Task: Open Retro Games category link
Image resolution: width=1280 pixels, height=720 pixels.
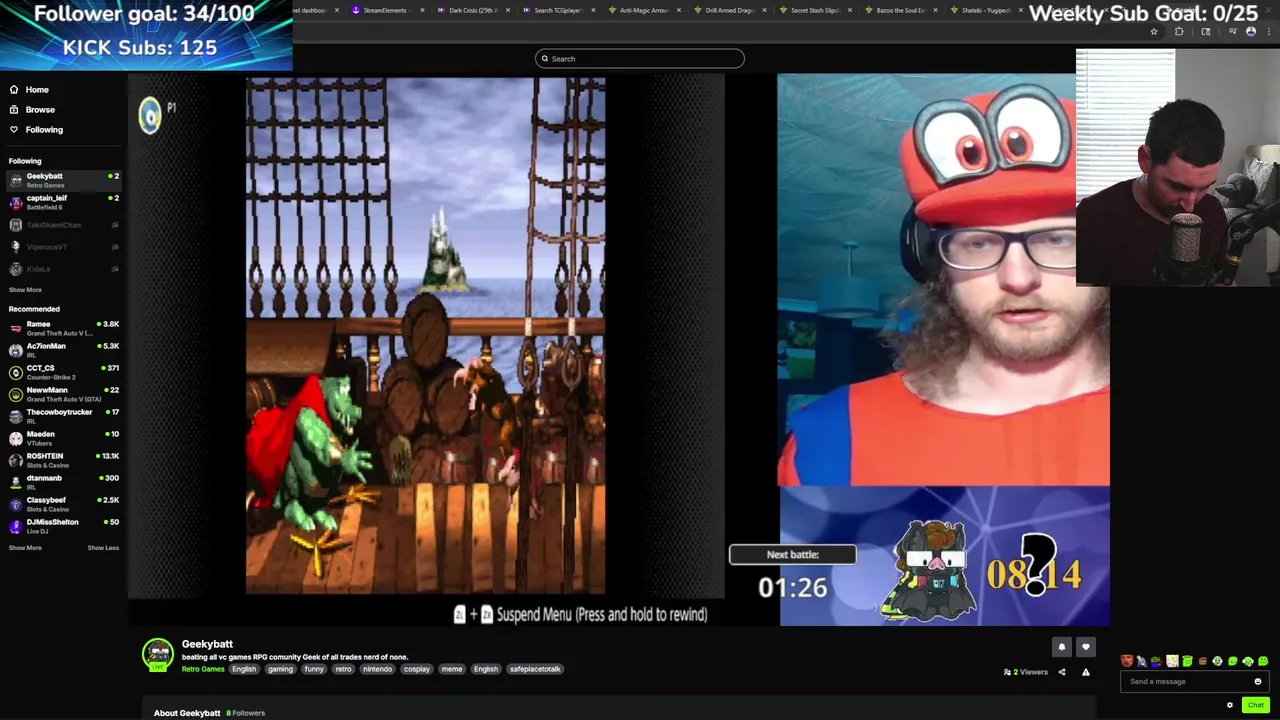Action: coord(203,669)
